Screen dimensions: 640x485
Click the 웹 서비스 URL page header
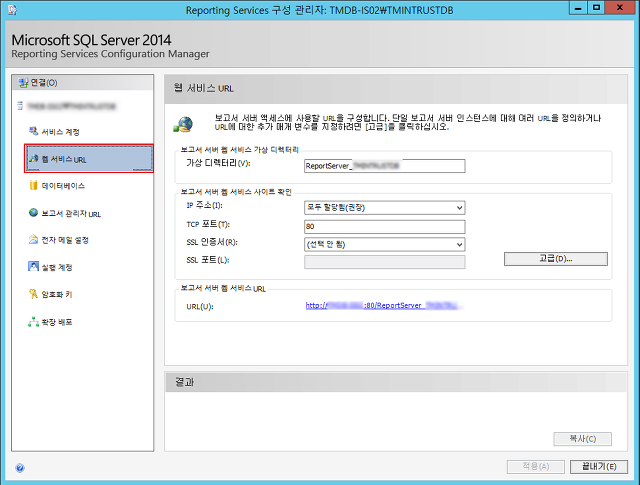click(204, 88)
